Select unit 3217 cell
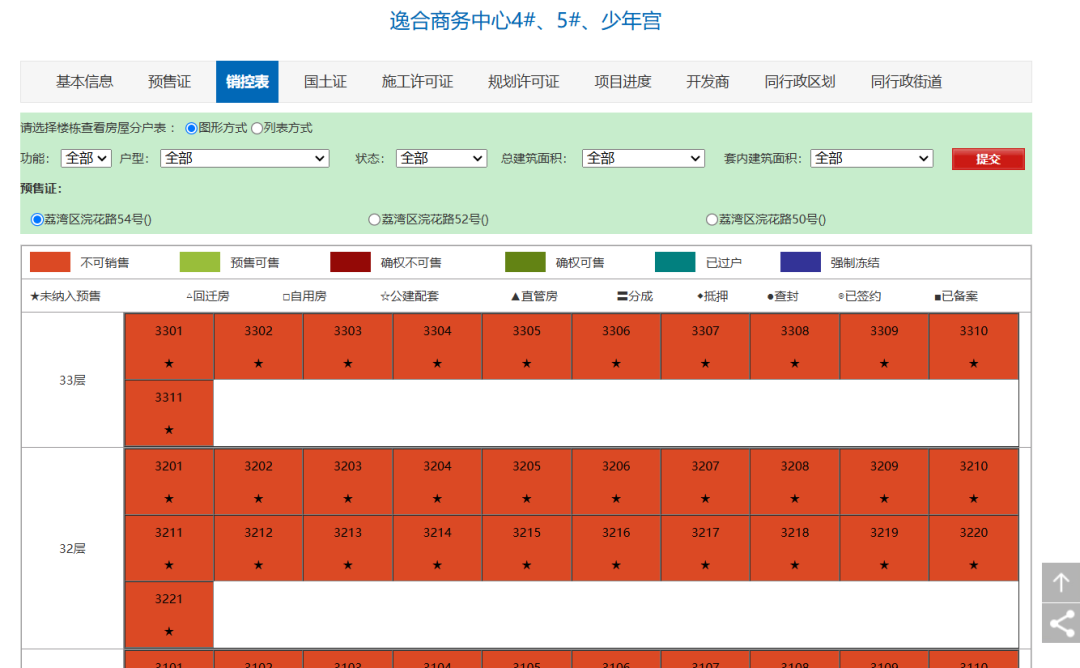Viewport: 1080px width, 668px height. point(705,548)
